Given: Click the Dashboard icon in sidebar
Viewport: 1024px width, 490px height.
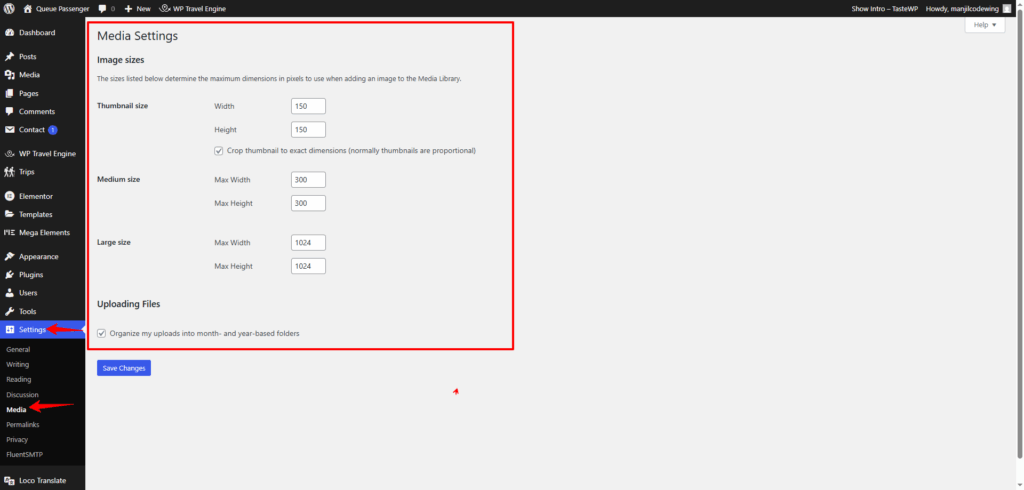Looking at the screenshot, I should (x=9, y=33).
